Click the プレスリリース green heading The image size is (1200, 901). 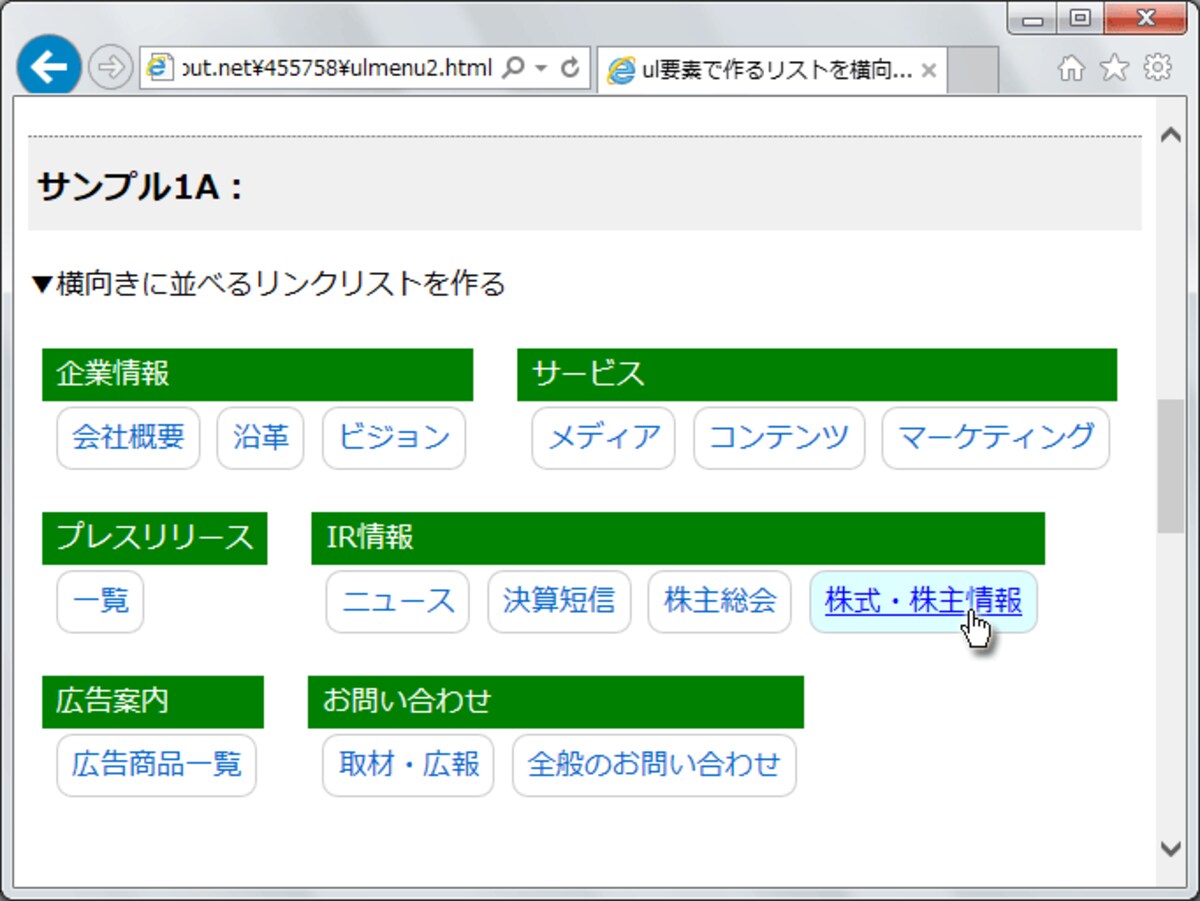(x=155, y=538)
